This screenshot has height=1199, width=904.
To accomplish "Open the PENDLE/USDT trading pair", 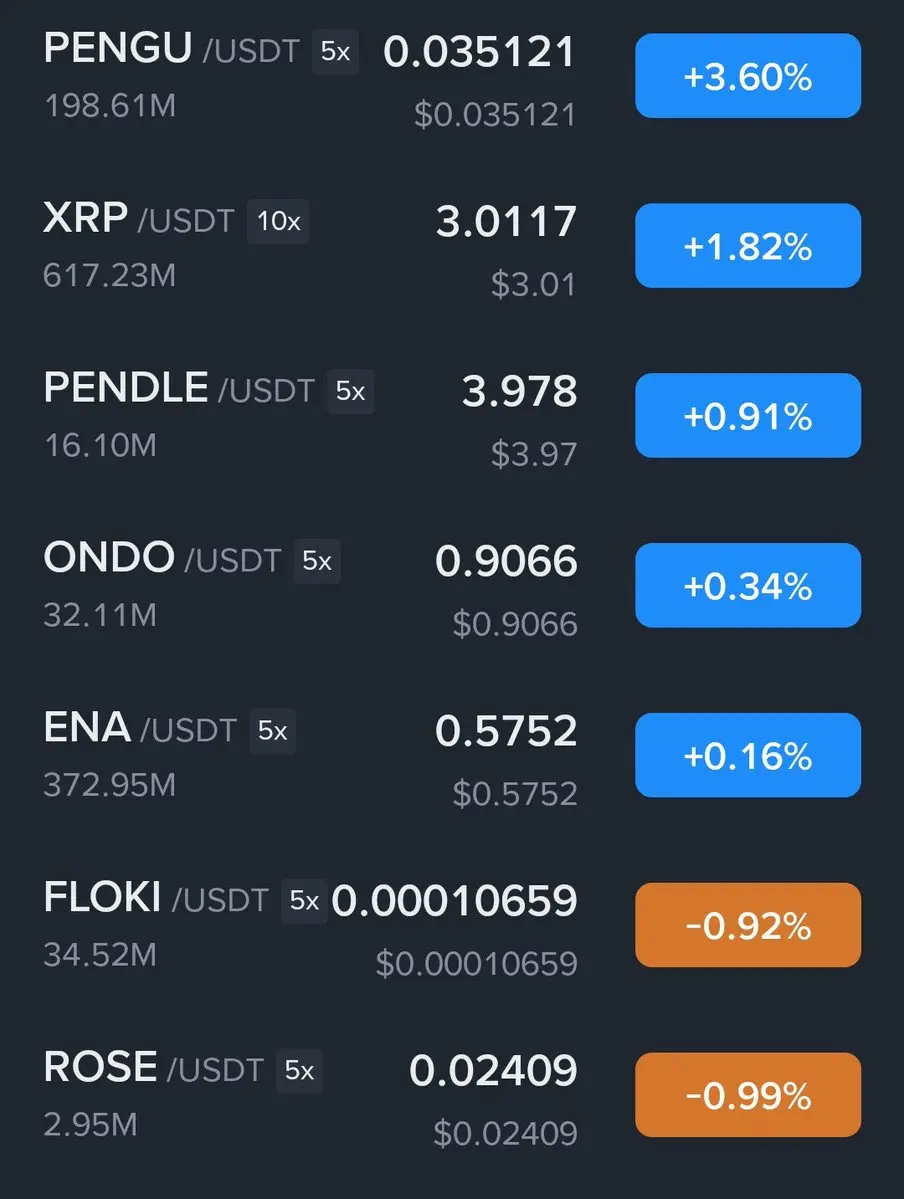I will (179, 388).
